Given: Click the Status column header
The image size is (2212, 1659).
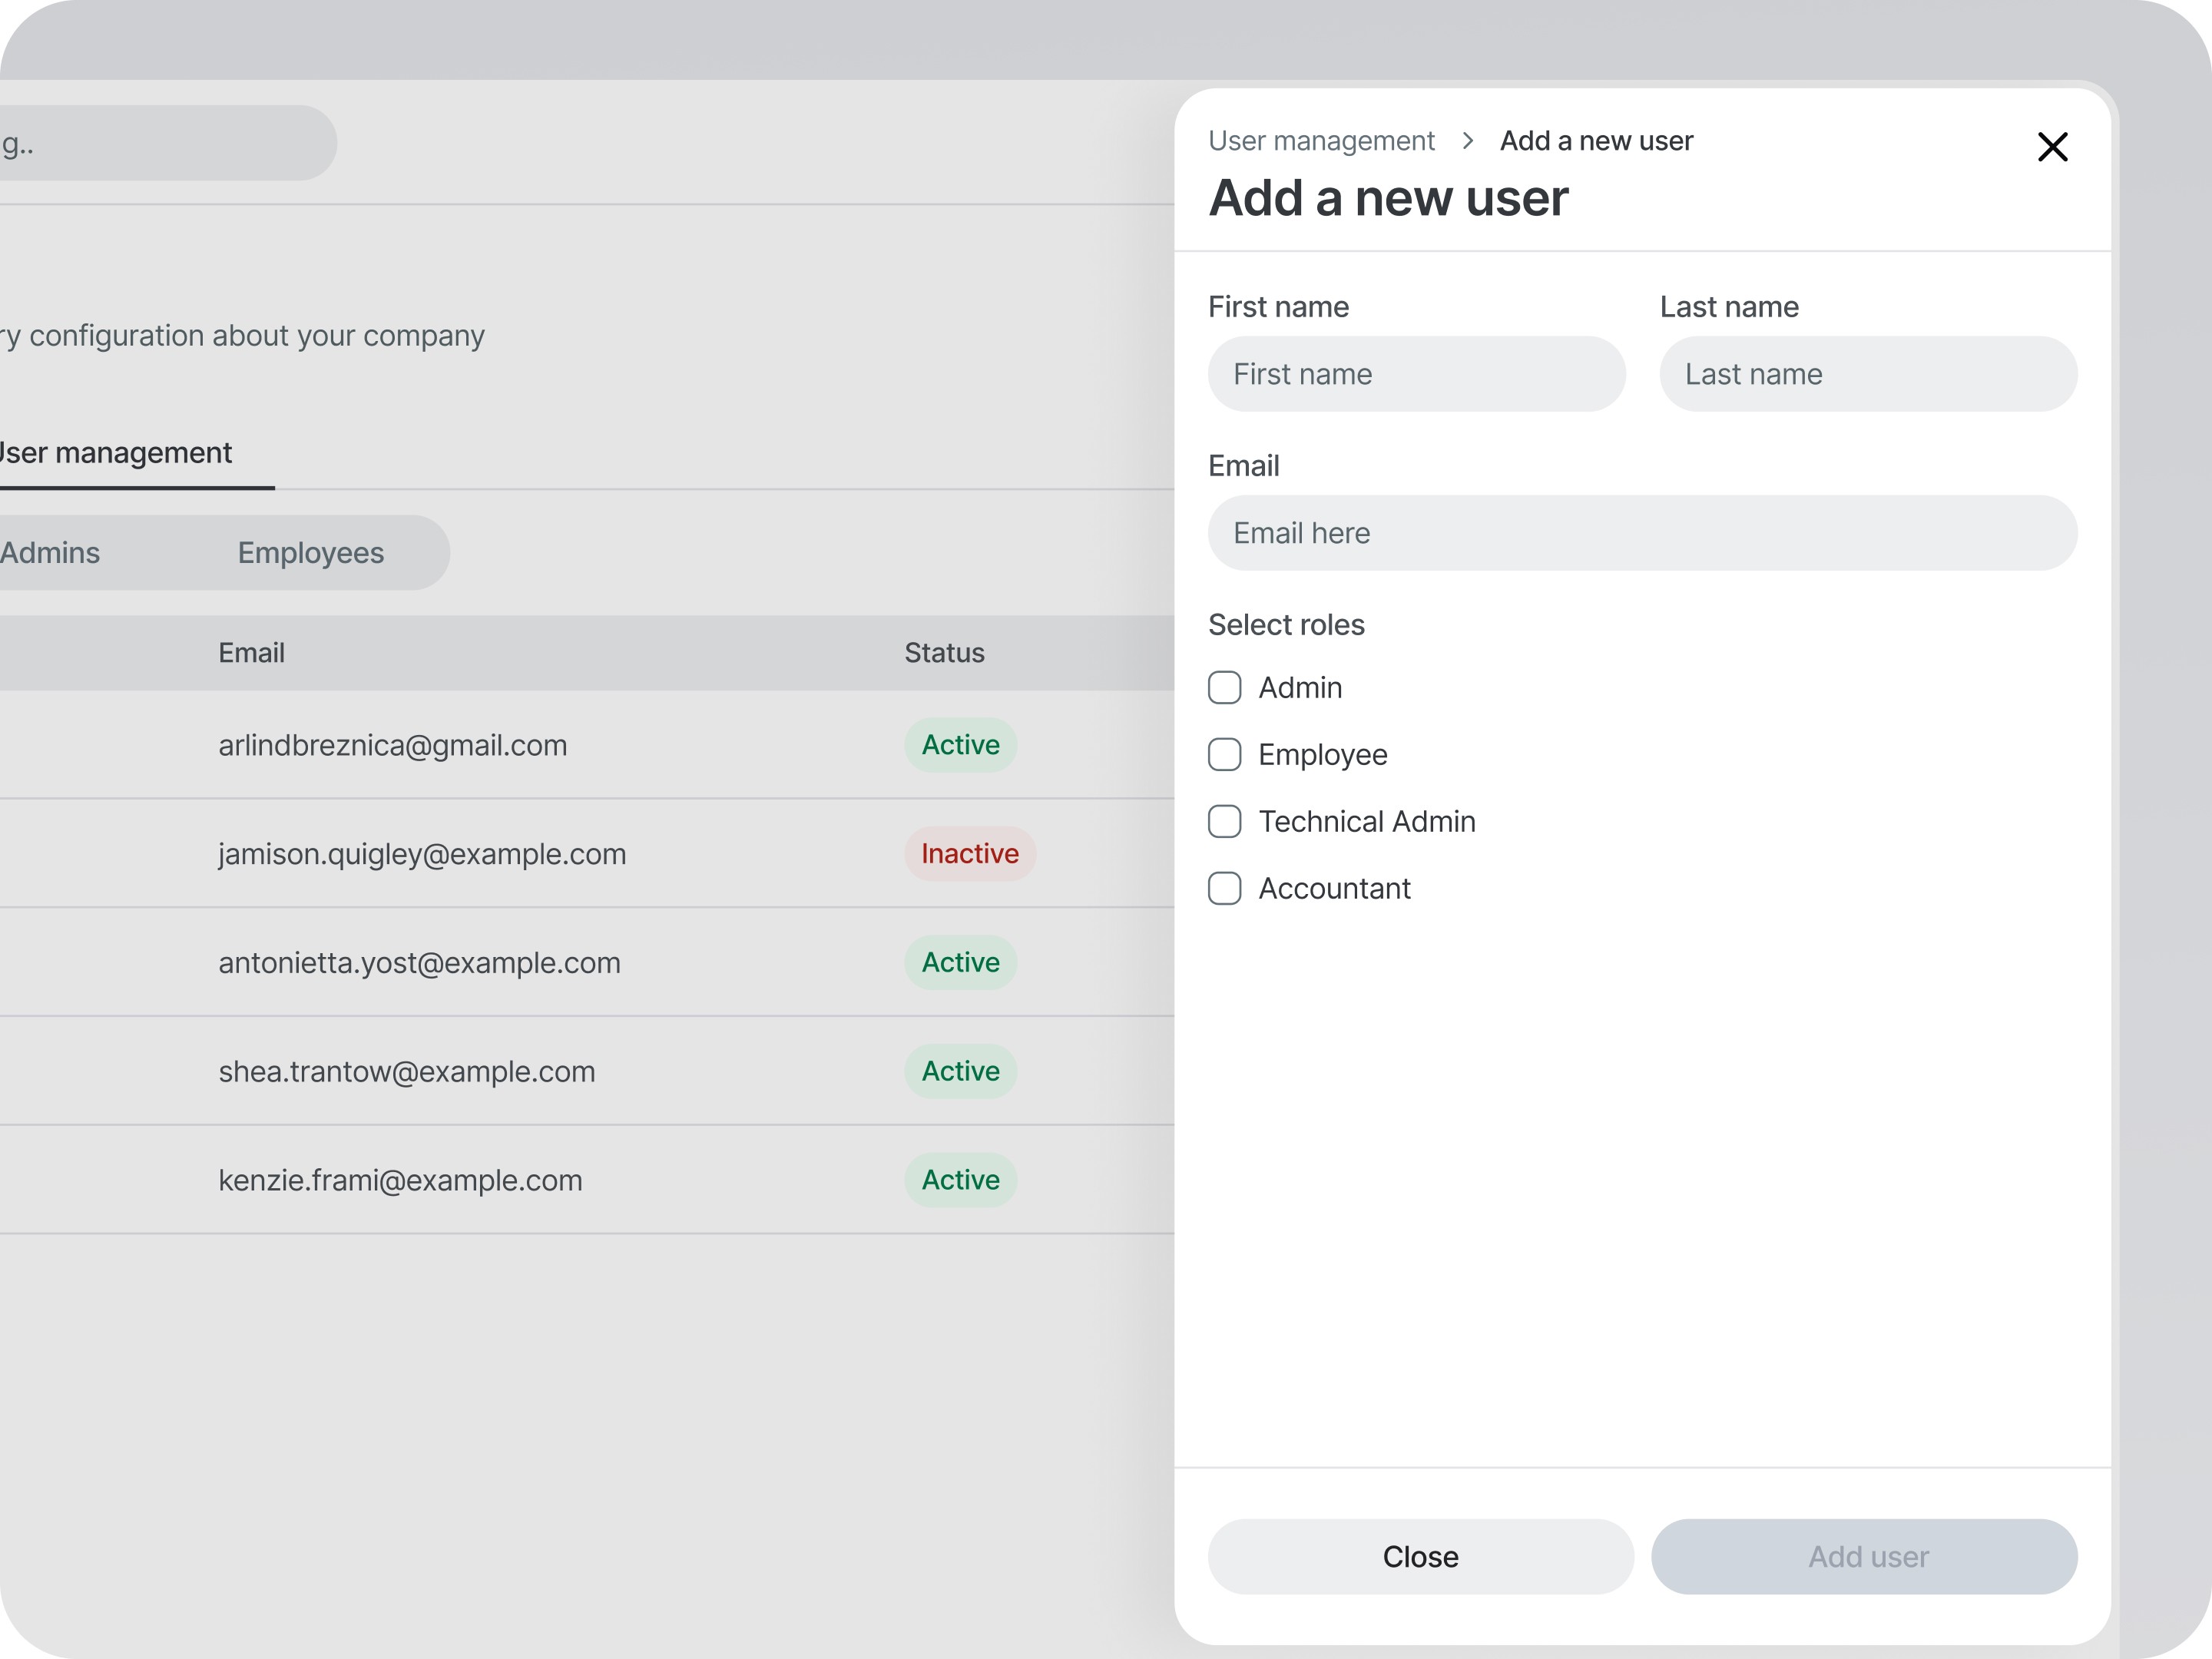Looking at the screenshot, I should [944, 653].
